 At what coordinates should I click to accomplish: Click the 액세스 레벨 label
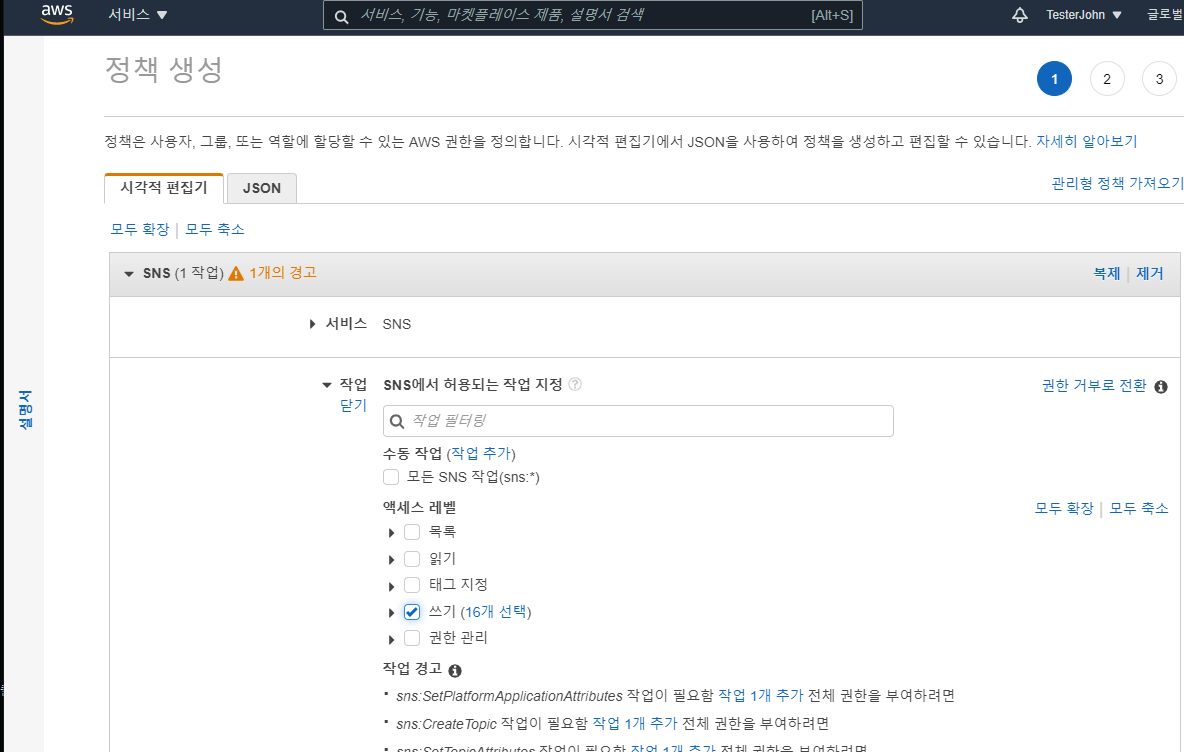(420, 507)
